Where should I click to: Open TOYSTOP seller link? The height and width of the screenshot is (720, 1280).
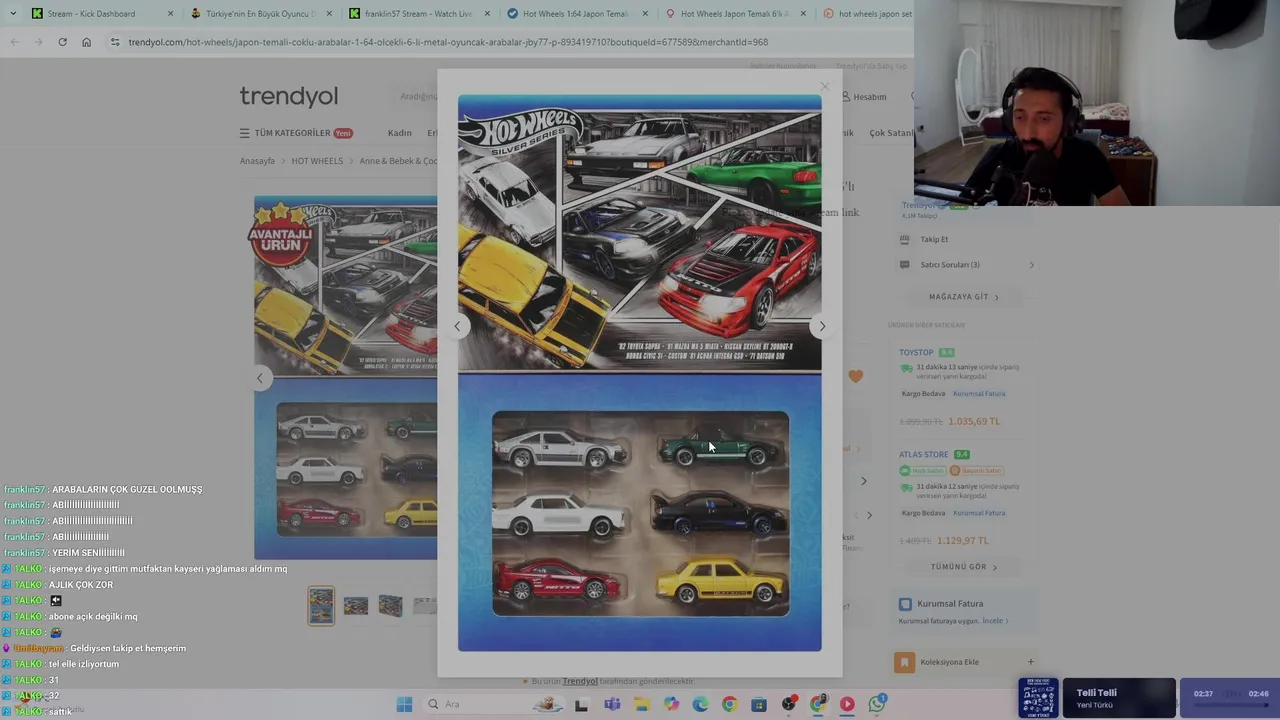916,352
